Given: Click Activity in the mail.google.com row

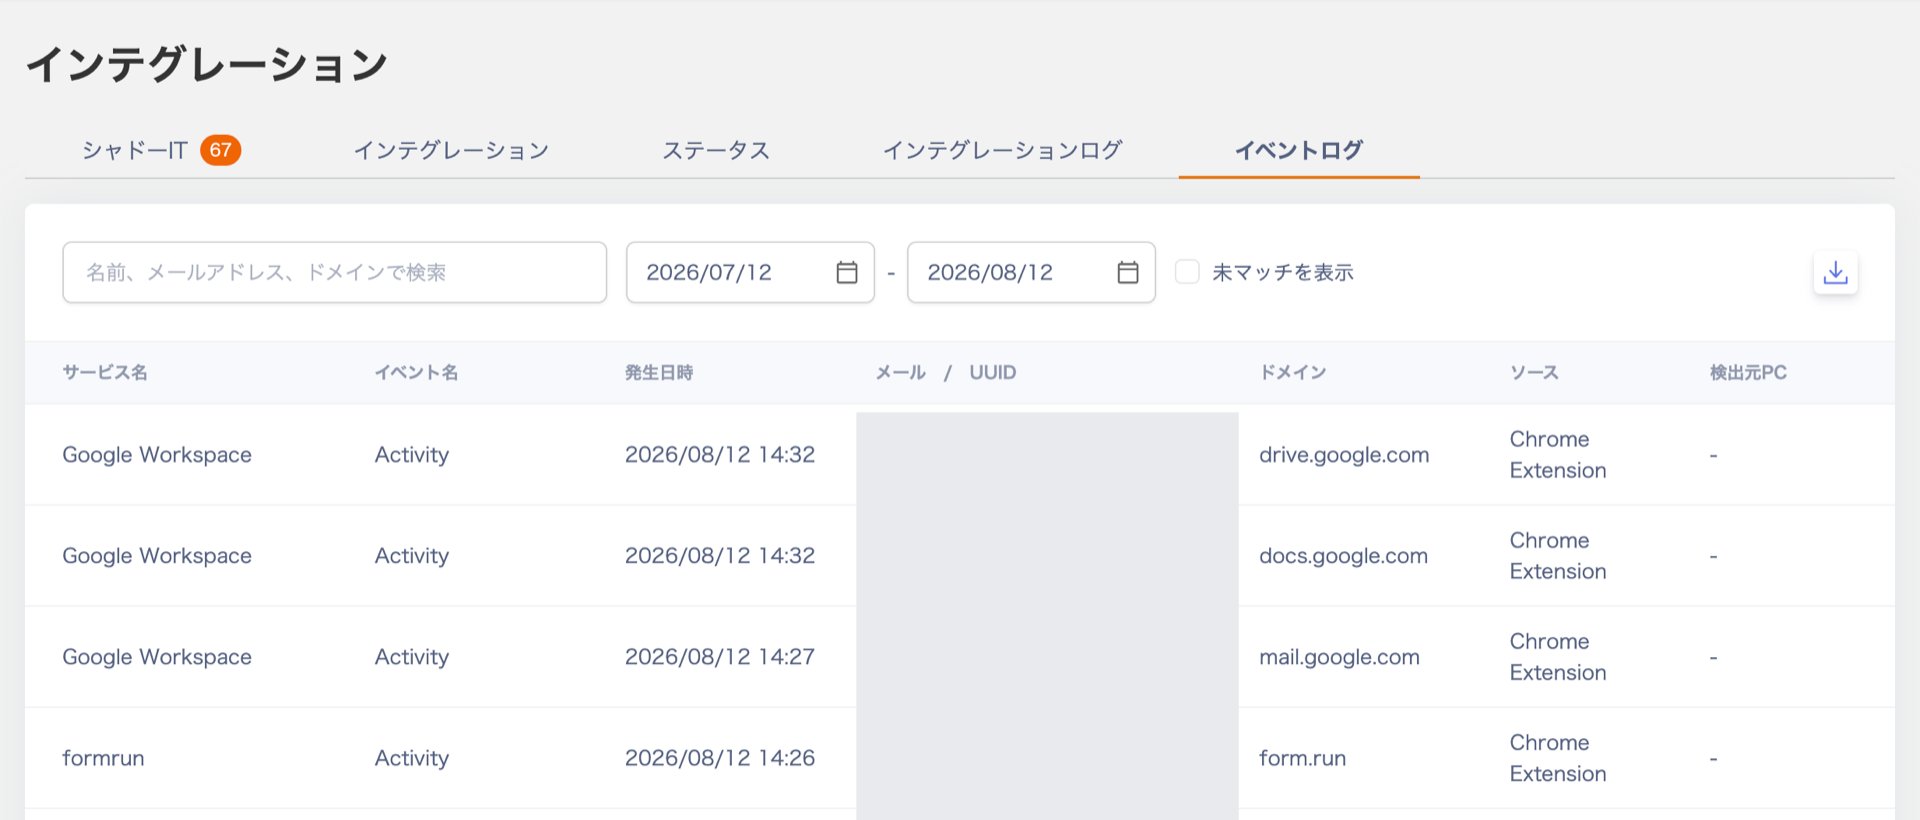Looking at the screenshot, I should 412,657.
